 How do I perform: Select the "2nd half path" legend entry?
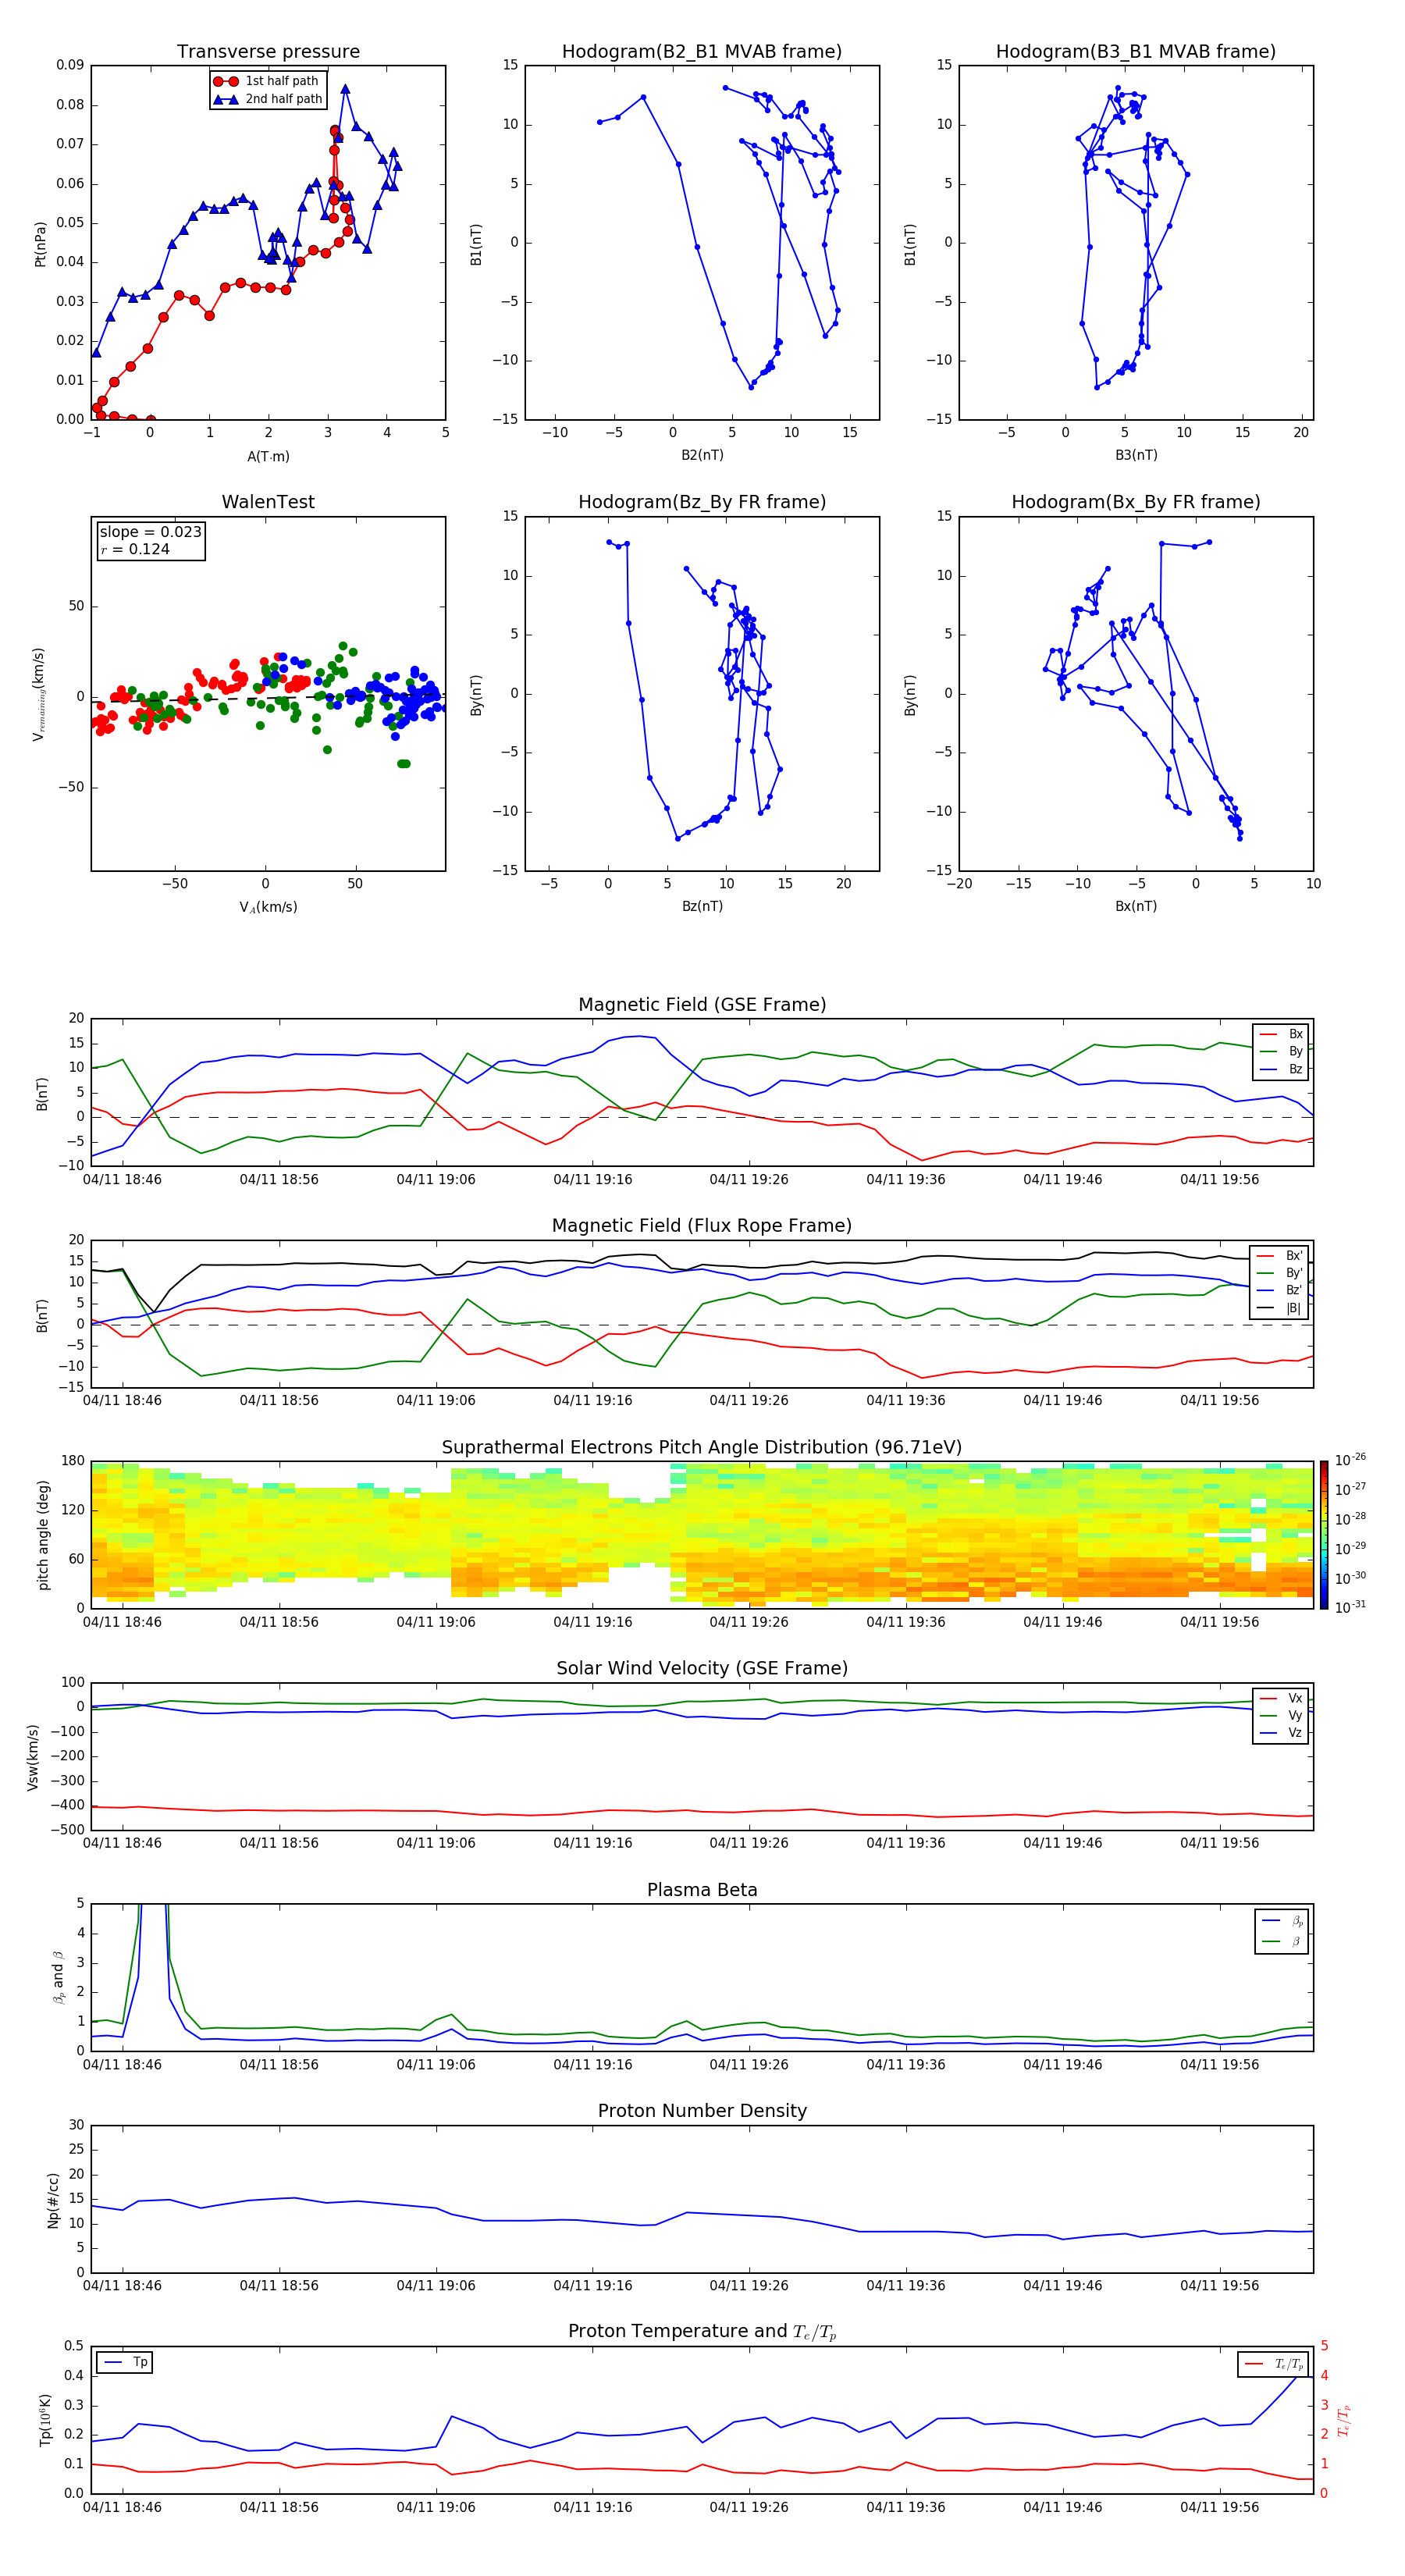tap(267, 99)
